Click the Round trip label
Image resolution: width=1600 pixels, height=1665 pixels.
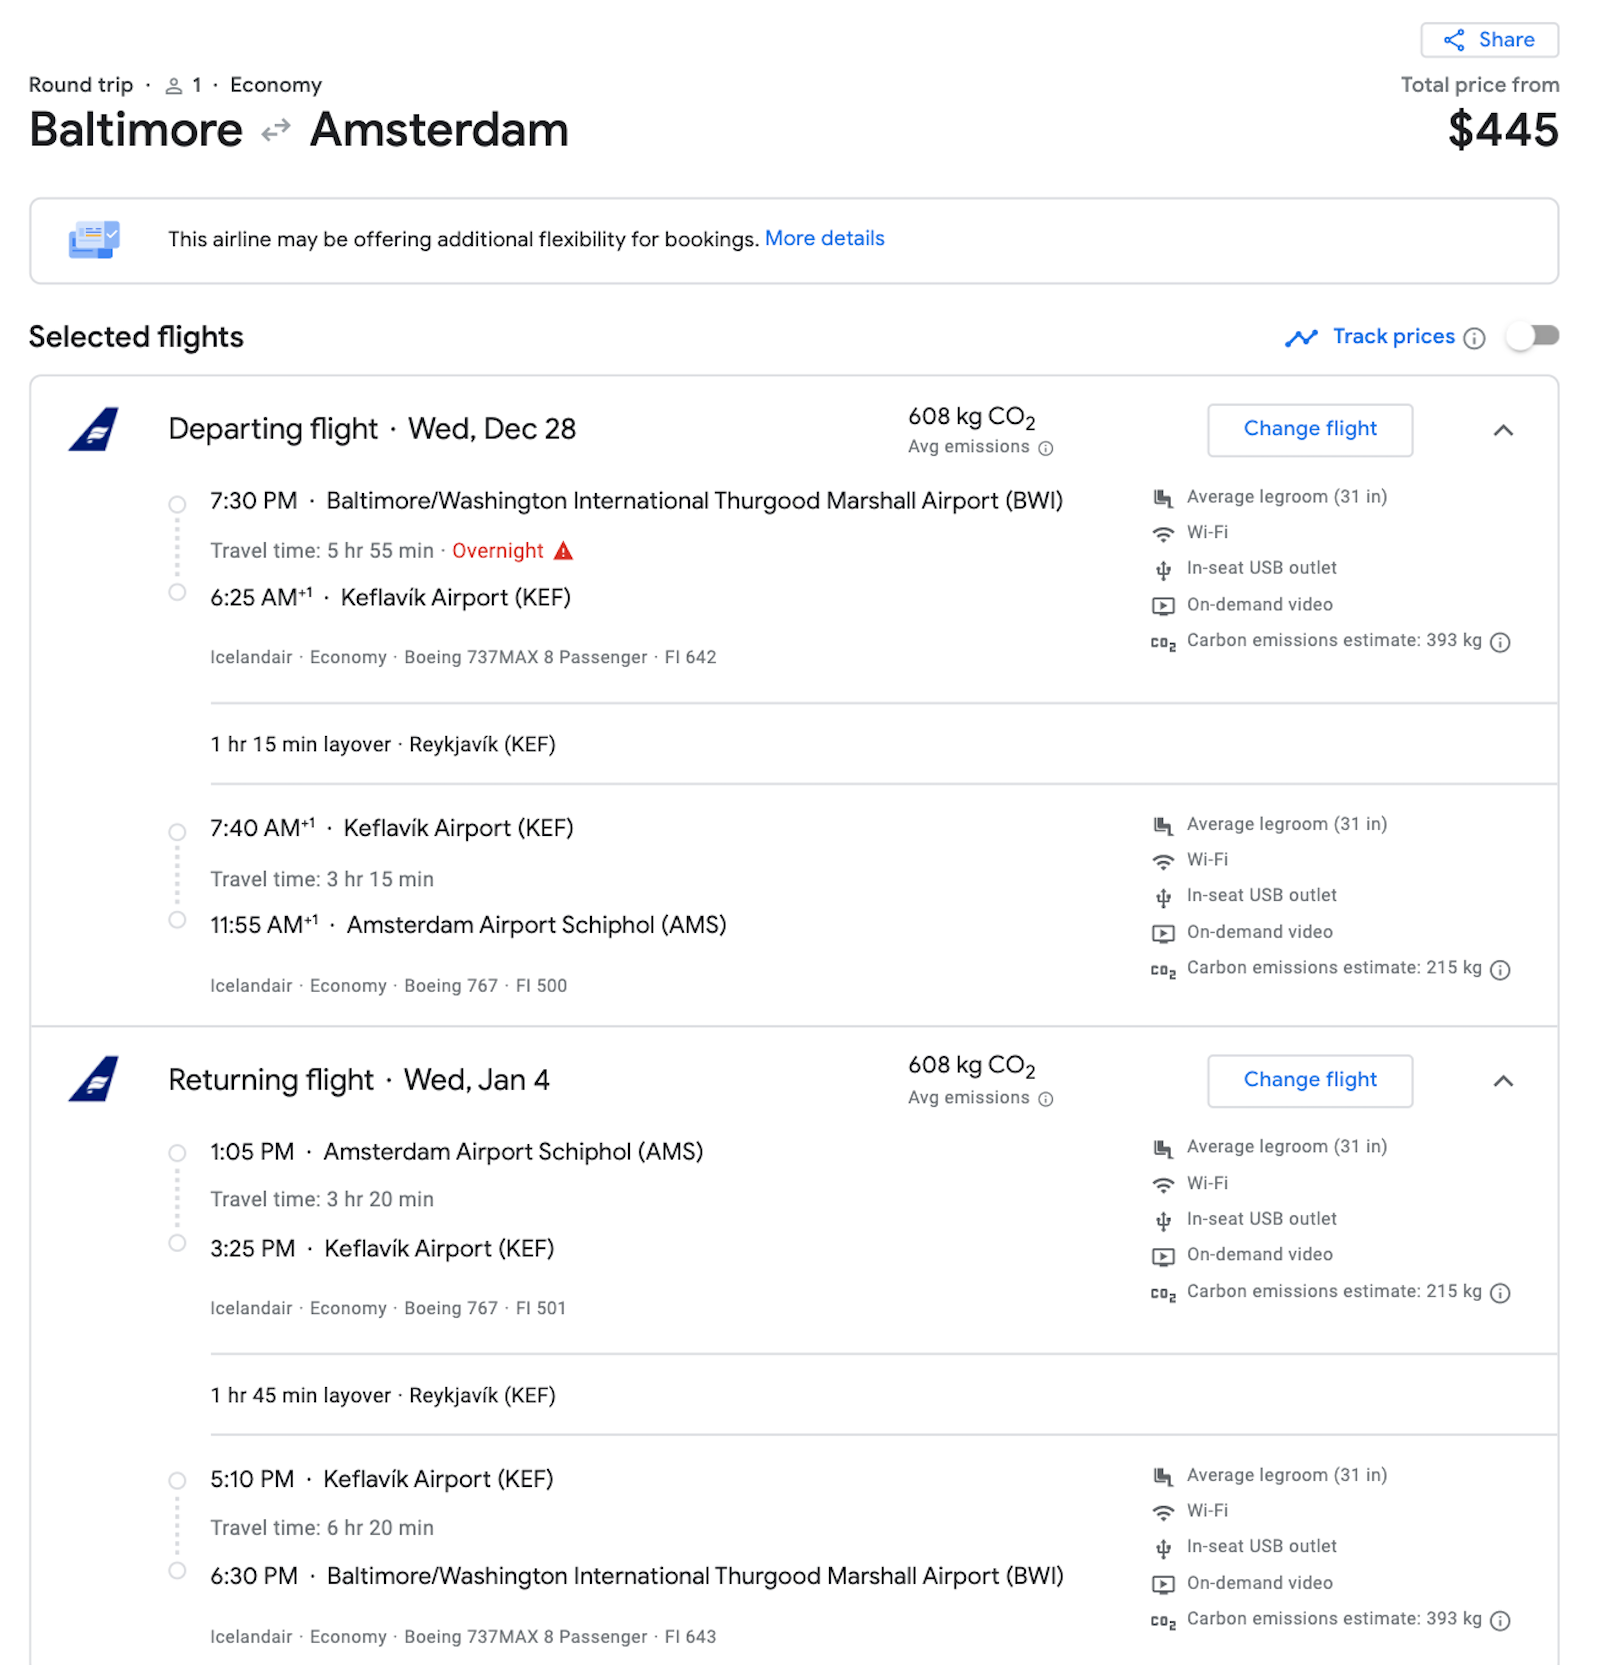click(x=80, y=85)
